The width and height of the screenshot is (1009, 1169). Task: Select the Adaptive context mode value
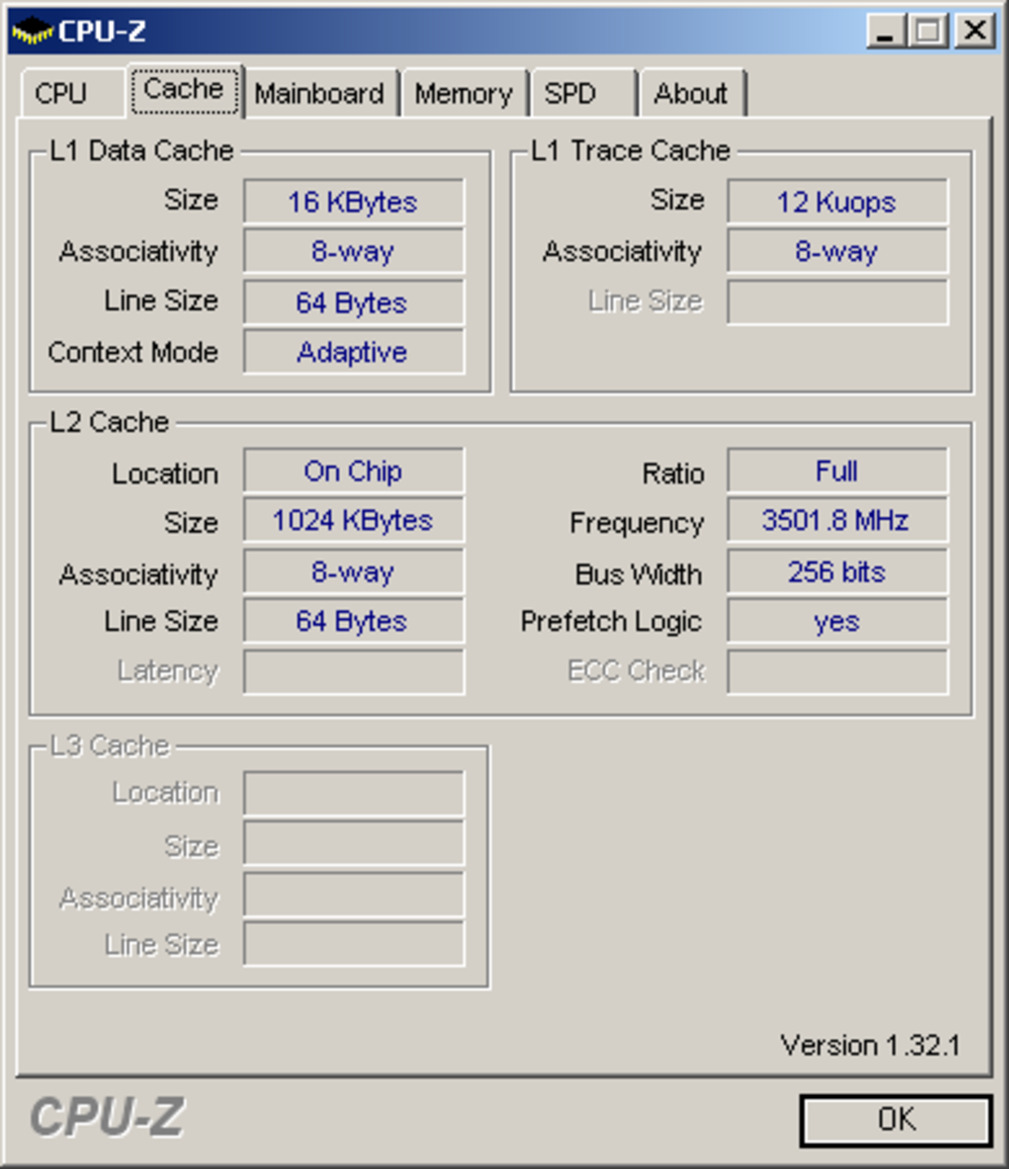[x=353, y=352]
